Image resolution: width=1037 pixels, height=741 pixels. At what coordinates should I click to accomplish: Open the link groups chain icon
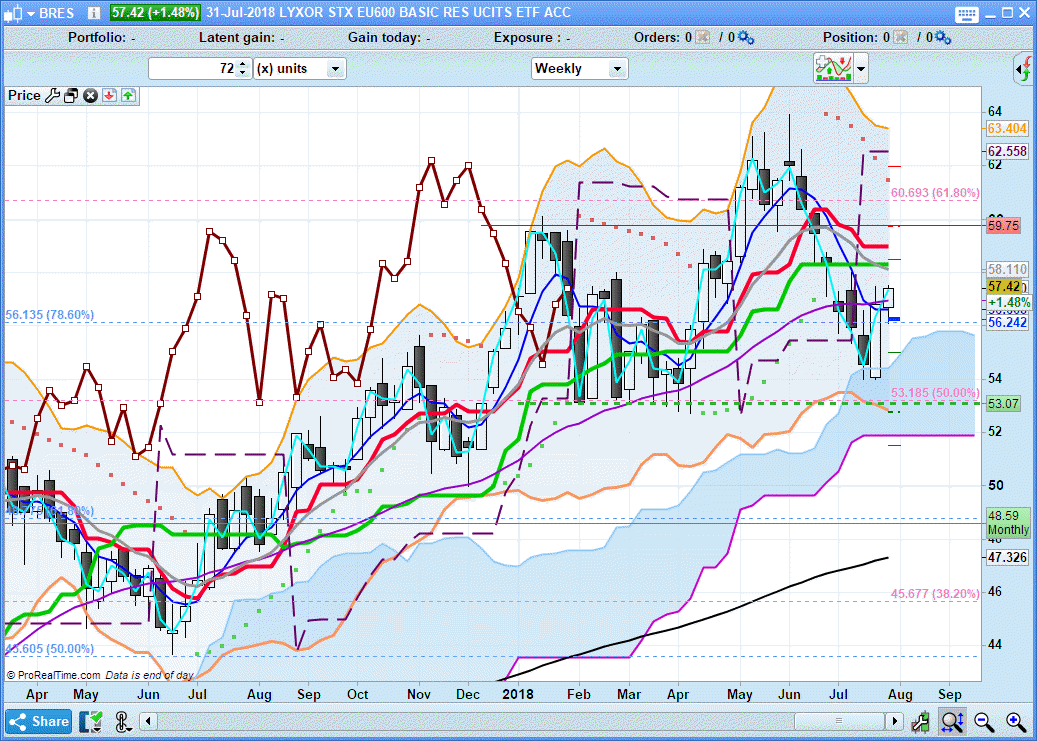pyautogui.click(x=122, y=721)
